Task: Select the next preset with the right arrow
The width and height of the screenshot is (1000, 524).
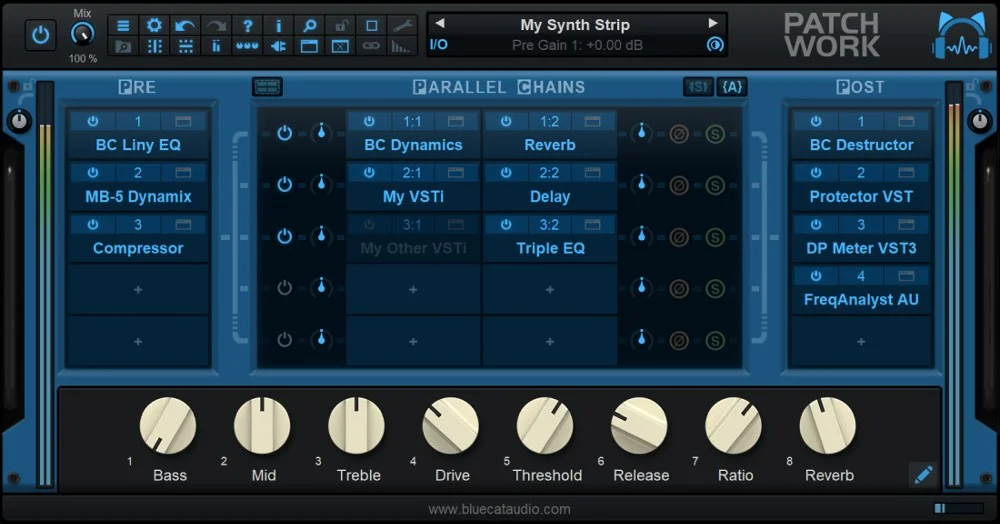Action: point(713,24)
